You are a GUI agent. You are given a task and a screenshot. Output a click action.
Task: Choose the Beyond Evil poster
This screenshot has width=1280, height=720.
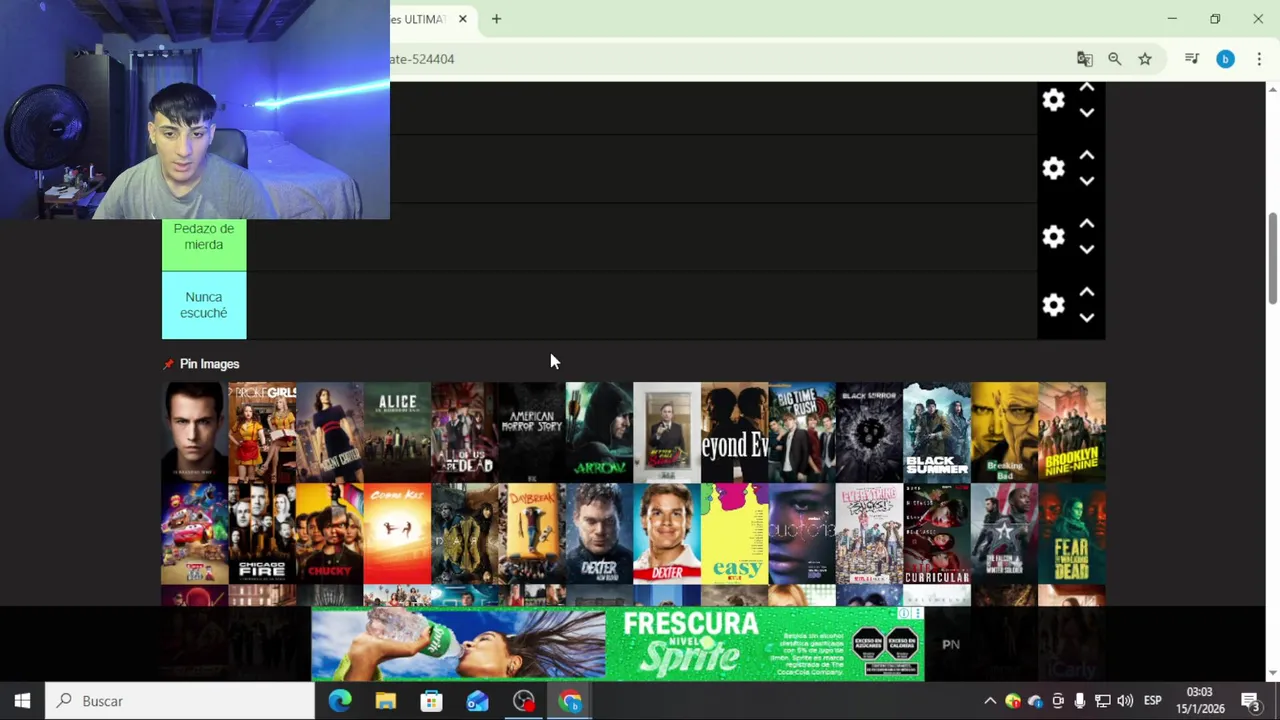click(x=735, y=432)
